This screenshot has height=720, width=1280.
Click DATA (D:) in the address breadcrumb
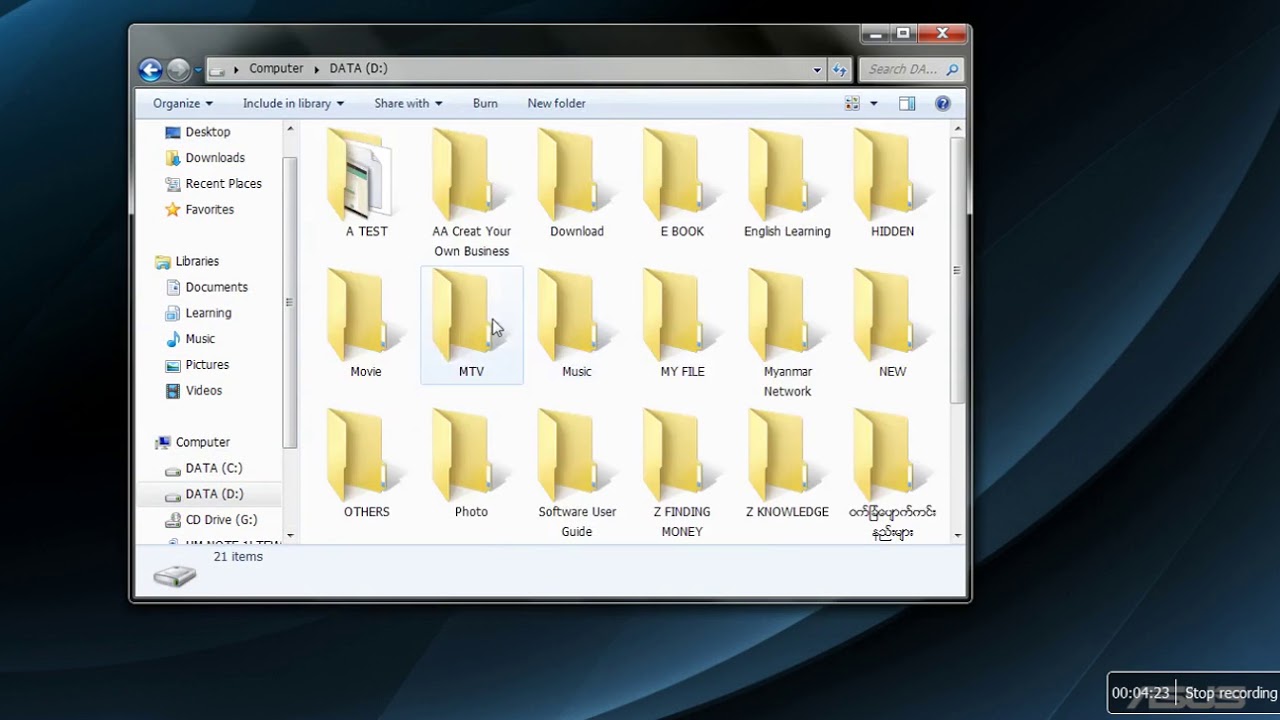358,69
